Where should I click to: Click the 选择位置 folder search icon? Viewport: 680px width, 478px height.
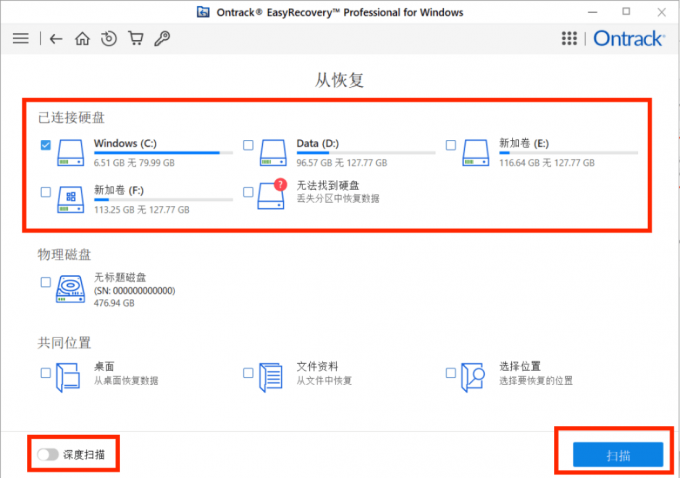pos(473,377)
